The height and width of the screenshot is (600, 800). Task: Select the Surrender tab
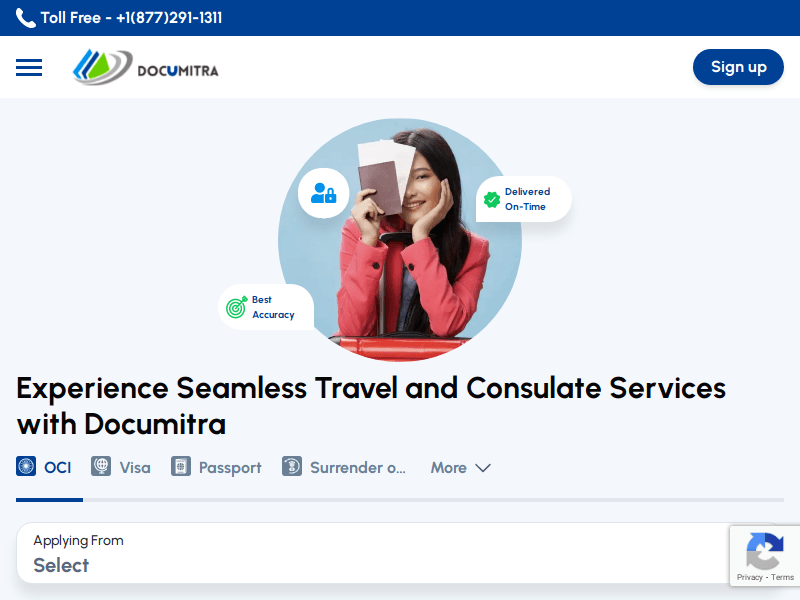point(357,468)
